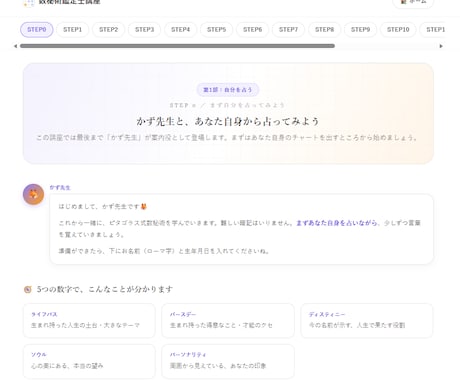
Task: Click heading かず先生と、あなた自身から占ってみよう
Action: click(x=228, y=121)
